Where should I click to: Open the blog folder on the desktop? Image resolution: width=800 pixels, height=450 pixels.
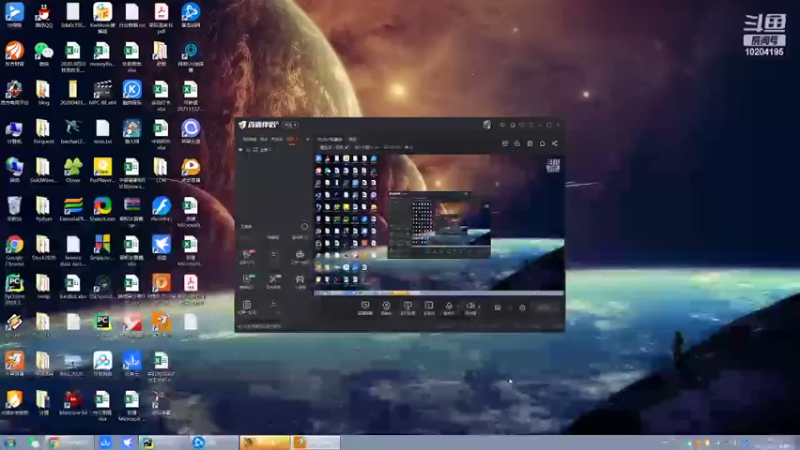(43, 92)
